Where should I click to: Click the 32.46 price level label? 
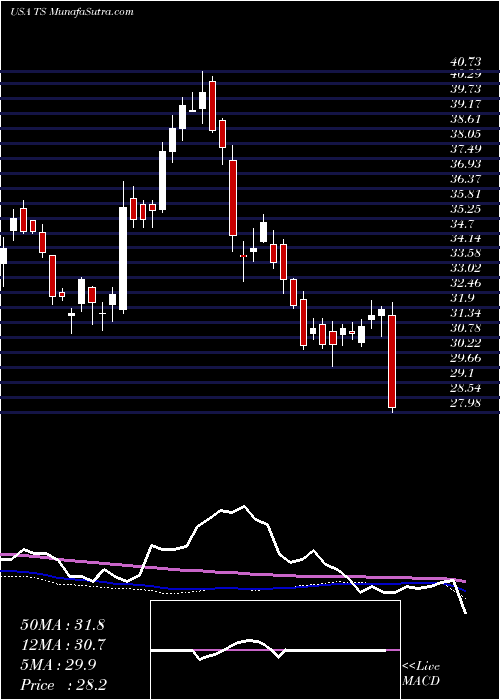click(x=465, y=283)
